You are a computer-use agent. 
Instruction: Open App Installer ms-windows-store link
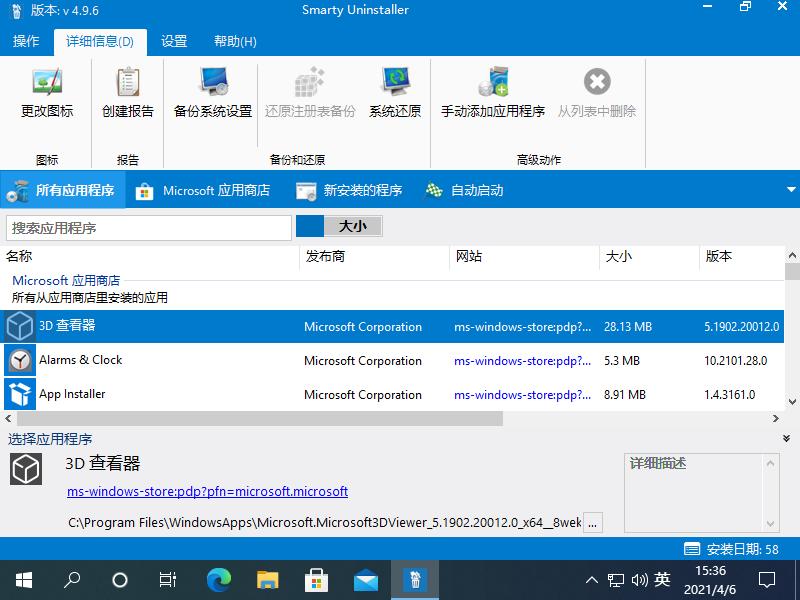(x=522, y=395)
